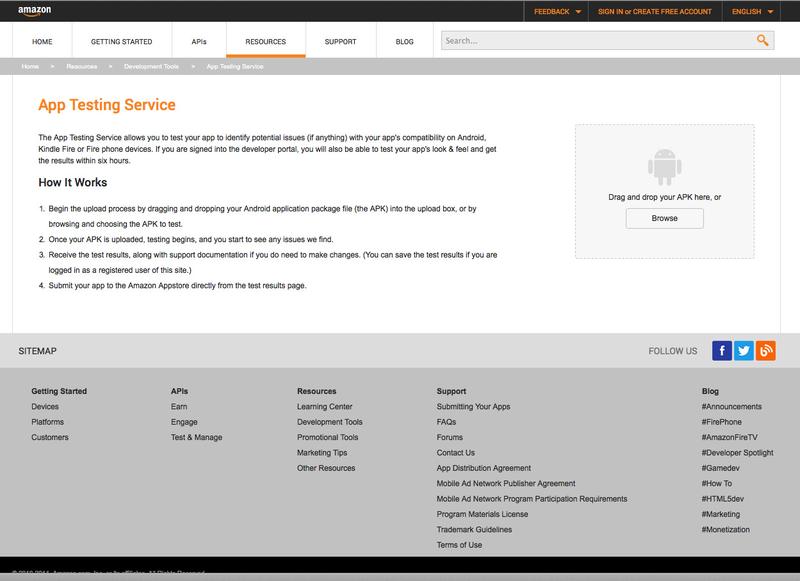Image resolution: width=800 pixels, height=581 pixels.
Task: Open the #How To blog tag
Action: [717, 483]
